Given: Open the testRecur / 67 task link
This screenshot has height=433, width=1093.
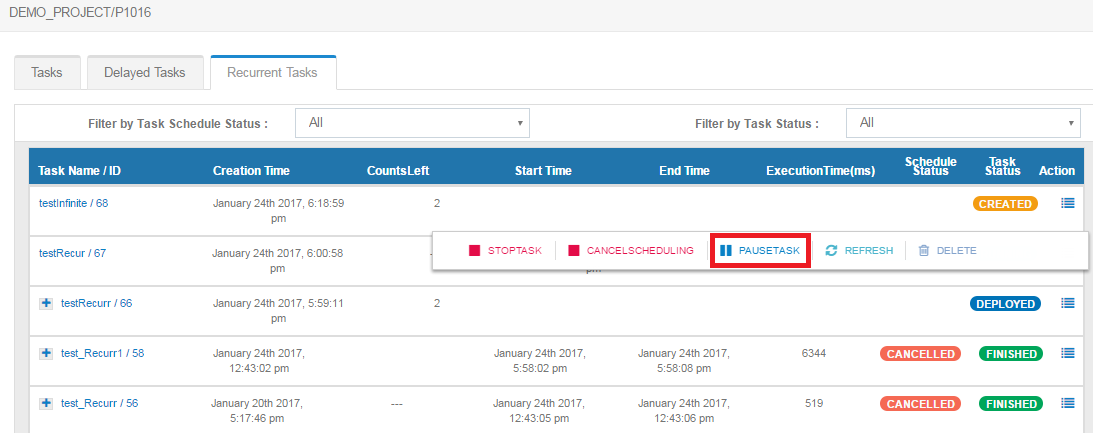Looking at the screenshot, I should (x=72, y=253).
